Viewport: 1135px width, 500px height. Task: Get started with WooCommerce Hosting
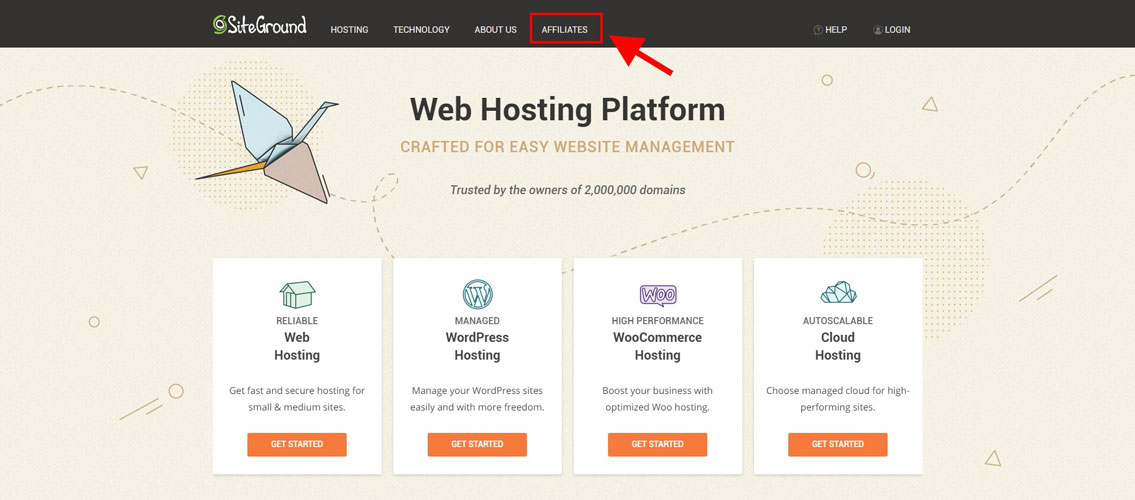657,444
